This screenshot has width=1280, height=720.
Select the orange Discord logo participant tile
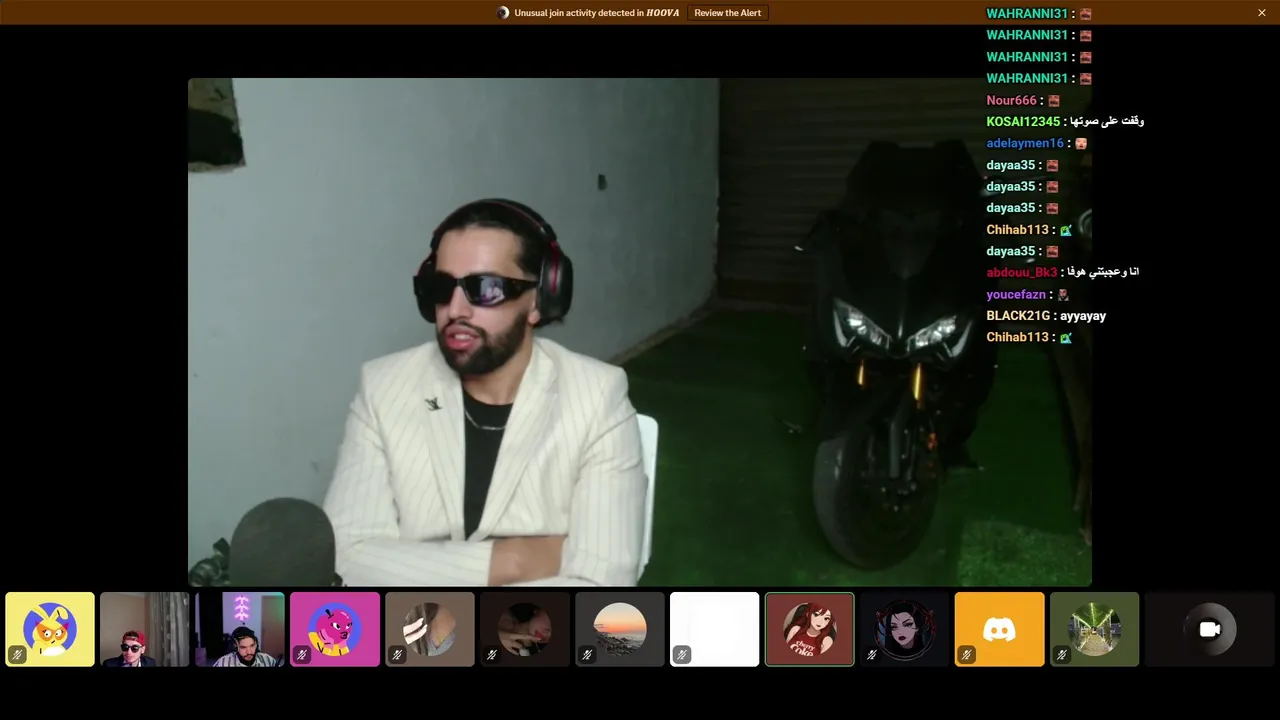[x=1000, y=629]
